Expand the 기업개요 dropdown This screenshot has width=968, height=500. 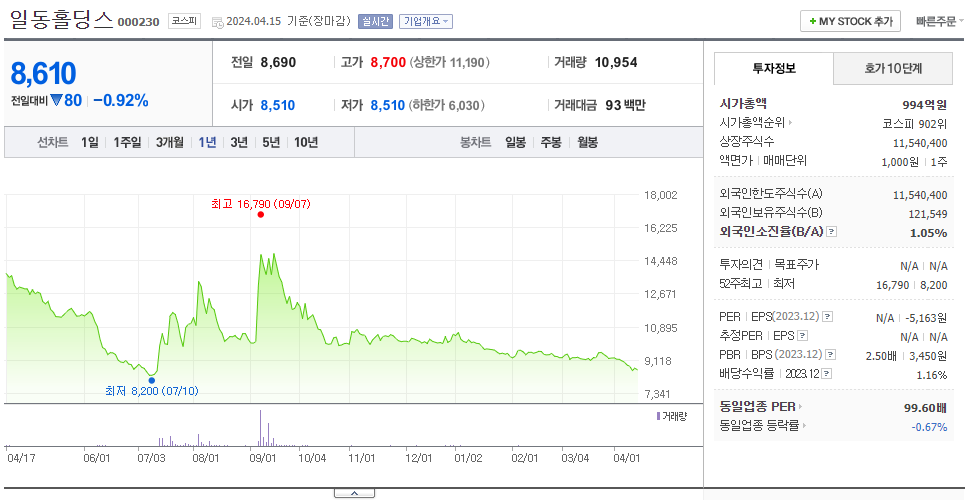[x=426, y=22]
